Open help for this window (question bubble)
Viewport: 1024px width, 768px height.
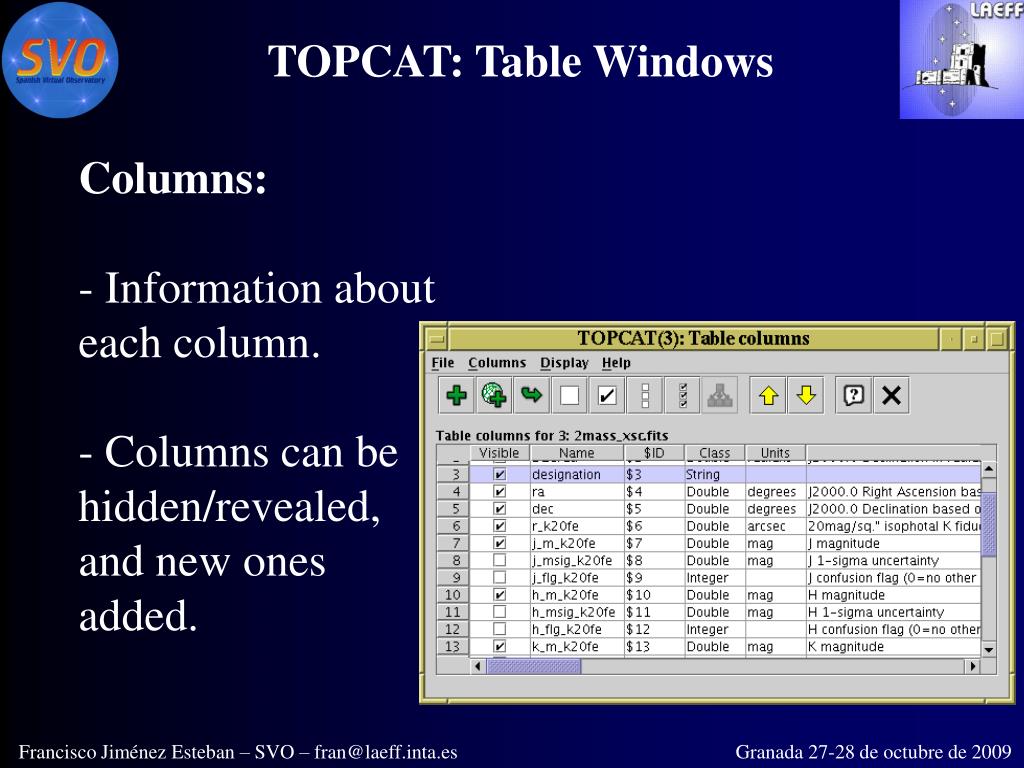pyautogui.click(x=854, y=395)
